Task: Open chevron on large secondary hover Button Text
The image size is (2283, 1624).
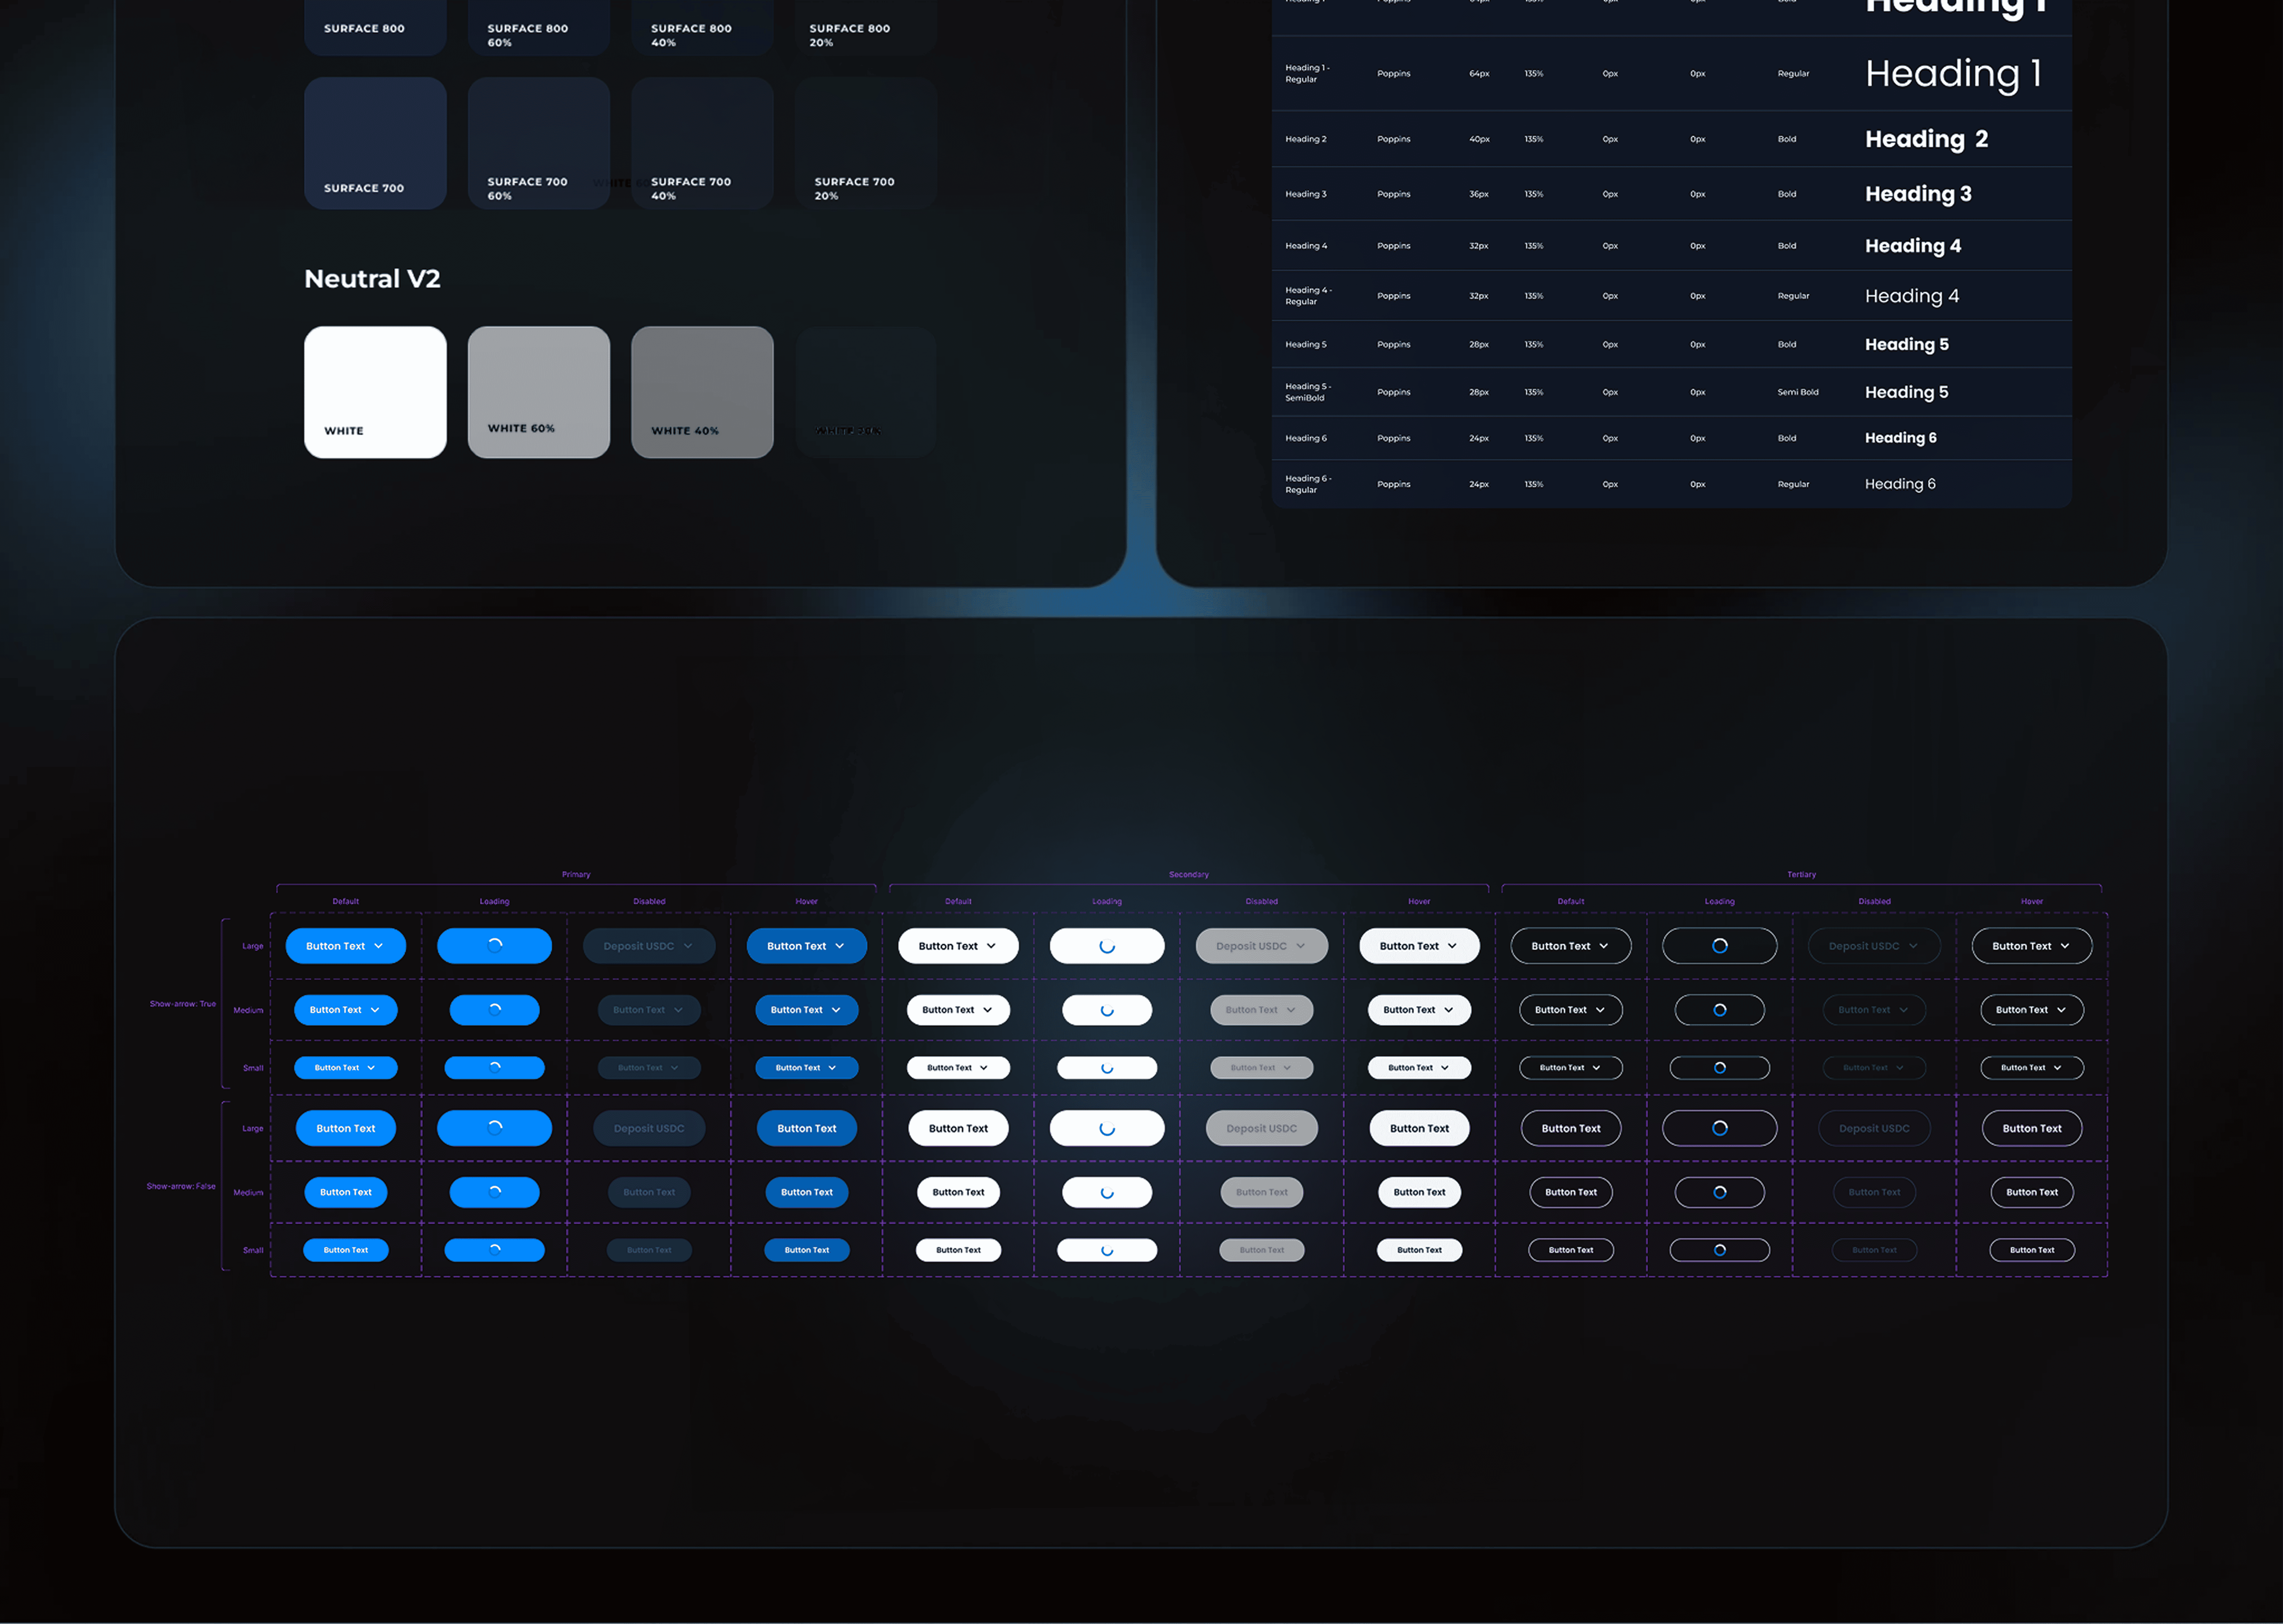Action: (x=1452, y=946)
